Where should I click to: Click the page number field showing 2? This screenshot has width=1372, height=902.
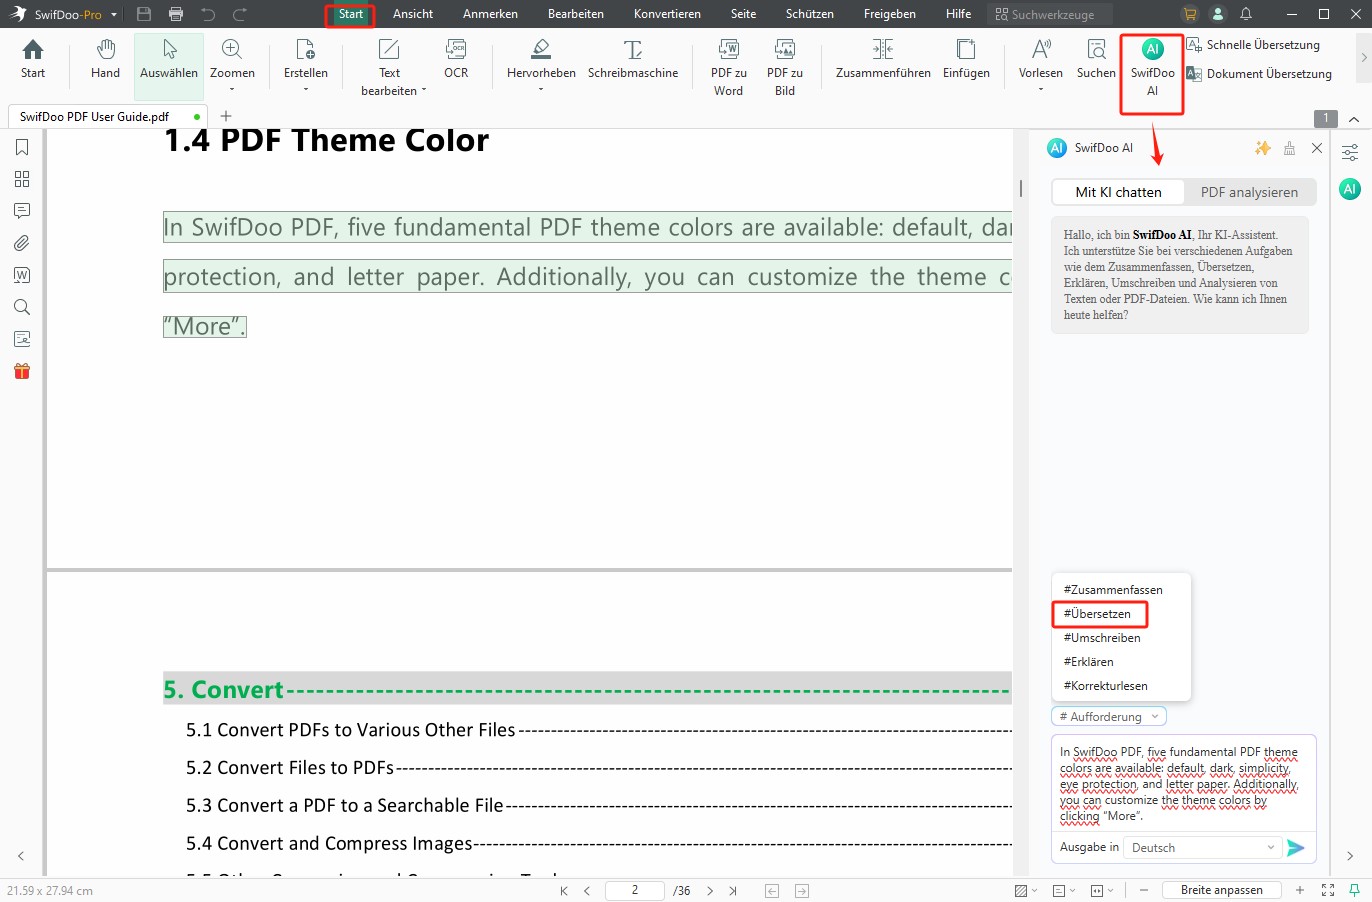click(x=634, y=890)
